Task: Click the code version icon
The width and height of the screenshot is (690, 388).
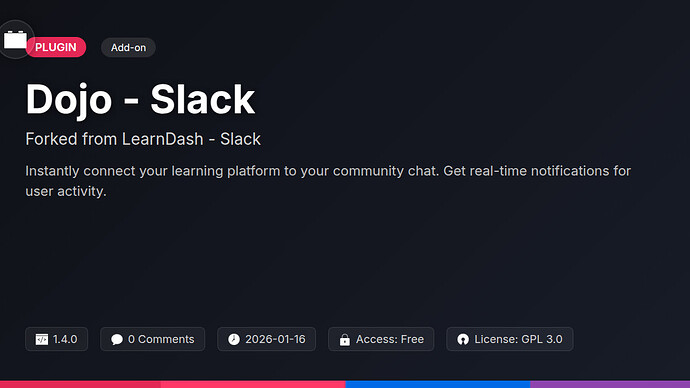Action: pos(42,339)
